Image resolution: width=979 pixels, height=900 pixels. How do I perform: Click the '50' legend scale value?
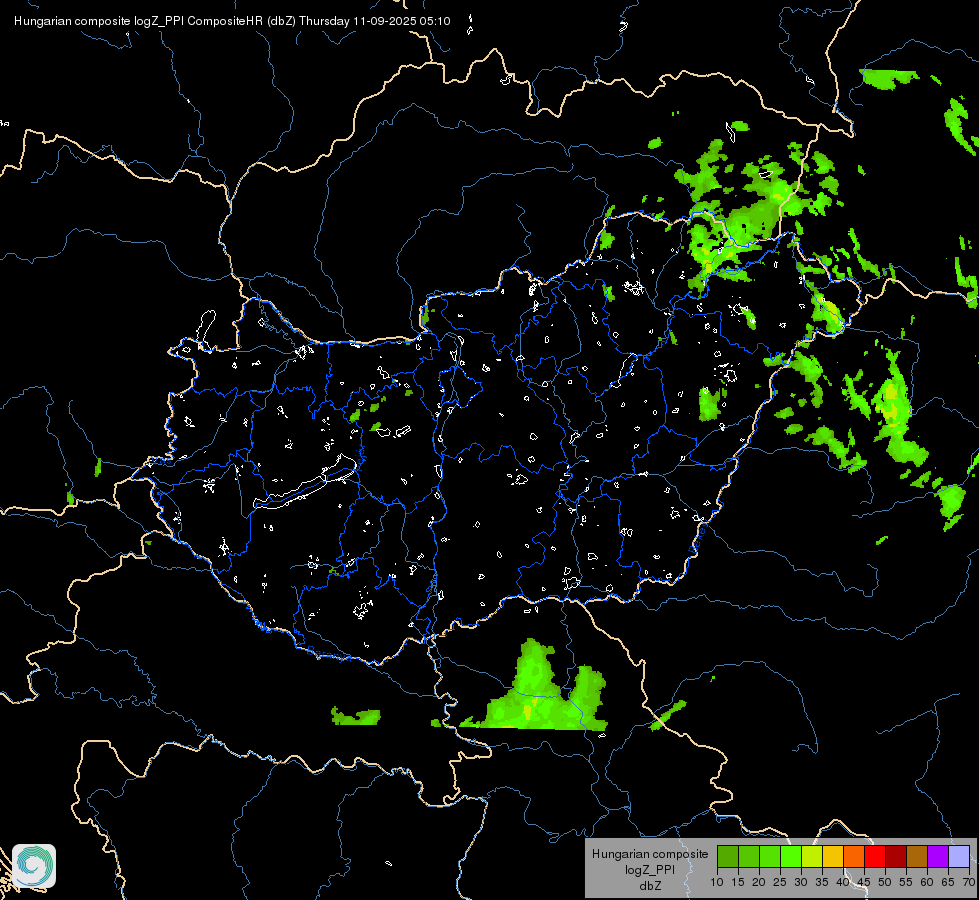coord(885,882)
